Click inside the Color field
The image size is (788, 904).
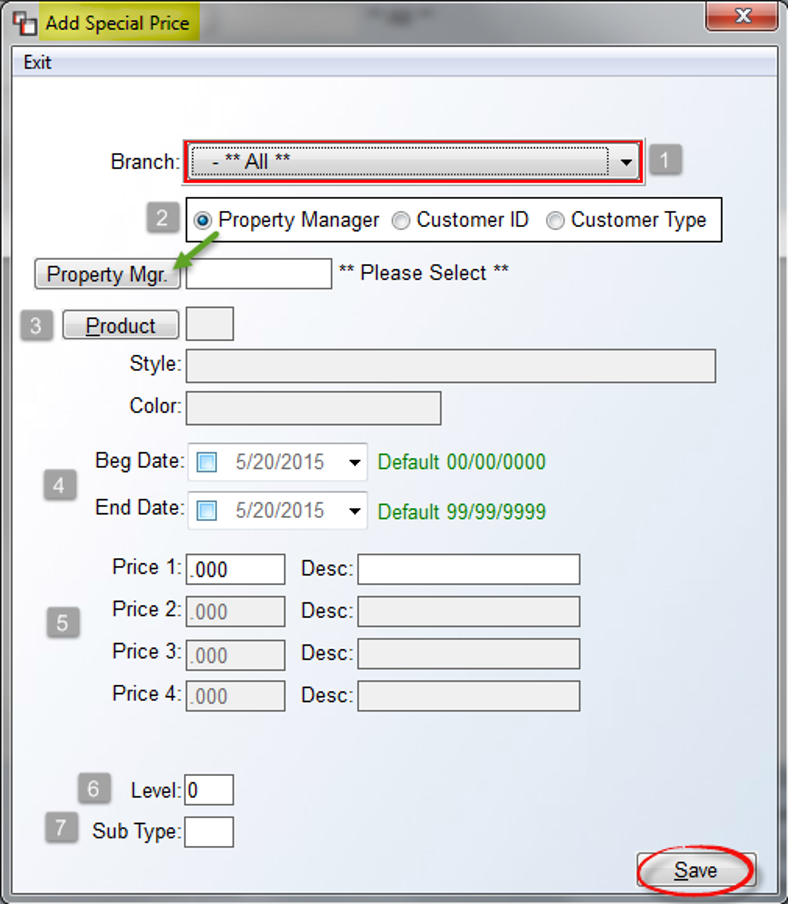[314, 408]
